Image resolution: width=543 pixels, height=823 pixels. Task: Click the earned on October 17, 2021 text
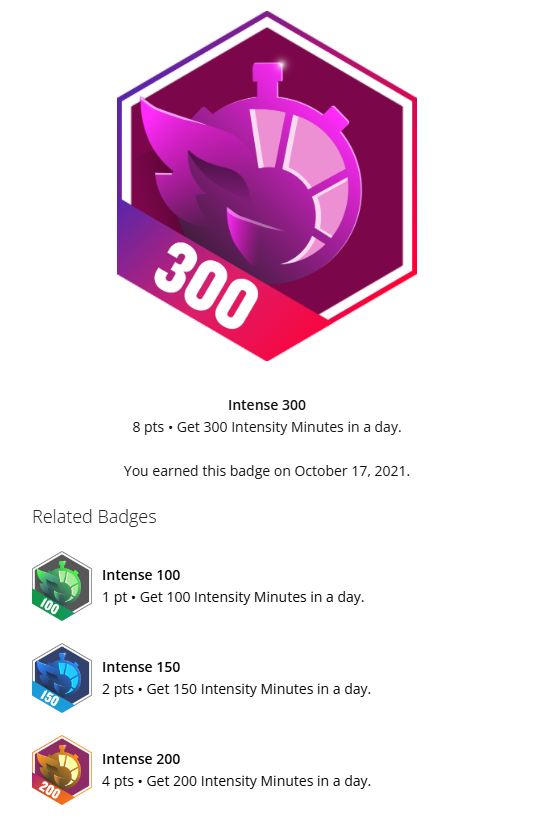pos(267,471)
